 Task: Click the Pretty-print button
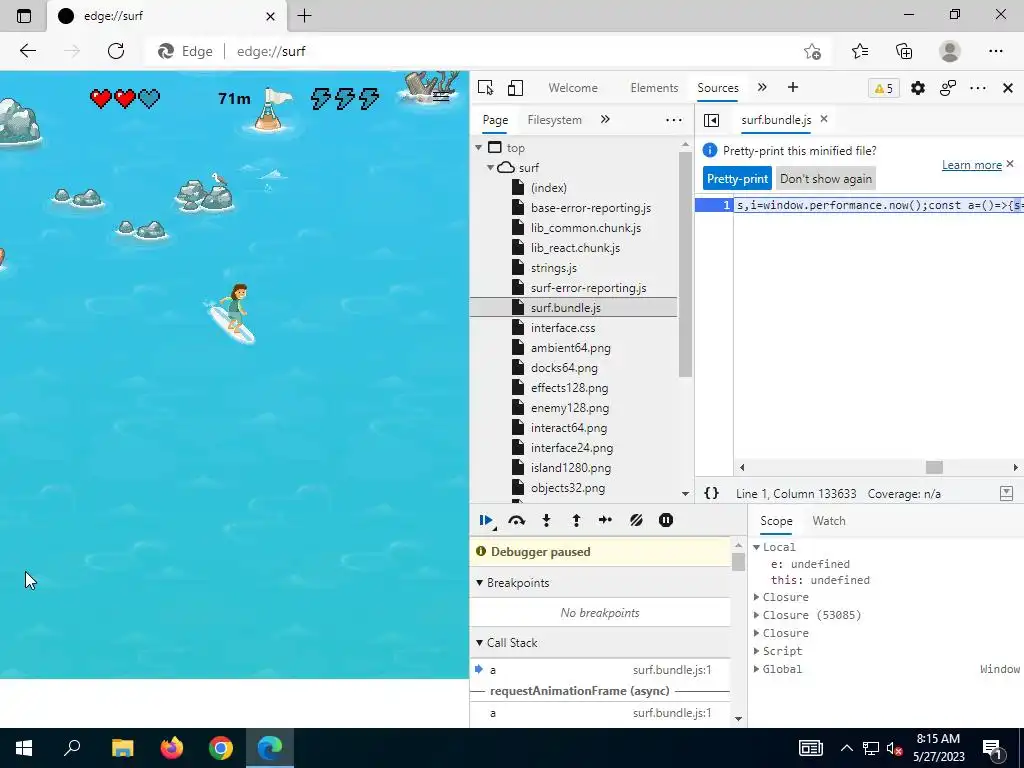tap(737, 178)
